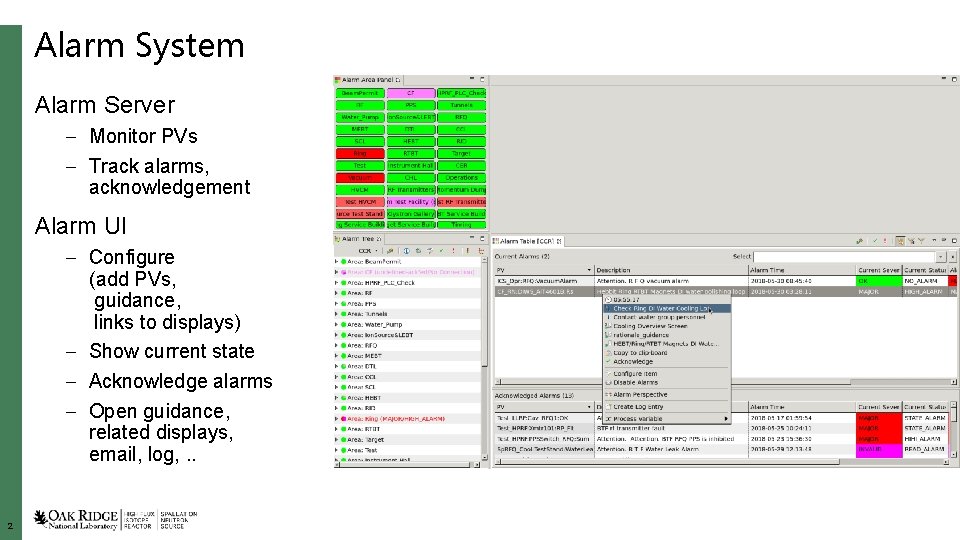The image size is (960, 540).
Task: Click un-acknowledge red icon in Alarm Tree toolbar
Action: (x=453, y=251)
